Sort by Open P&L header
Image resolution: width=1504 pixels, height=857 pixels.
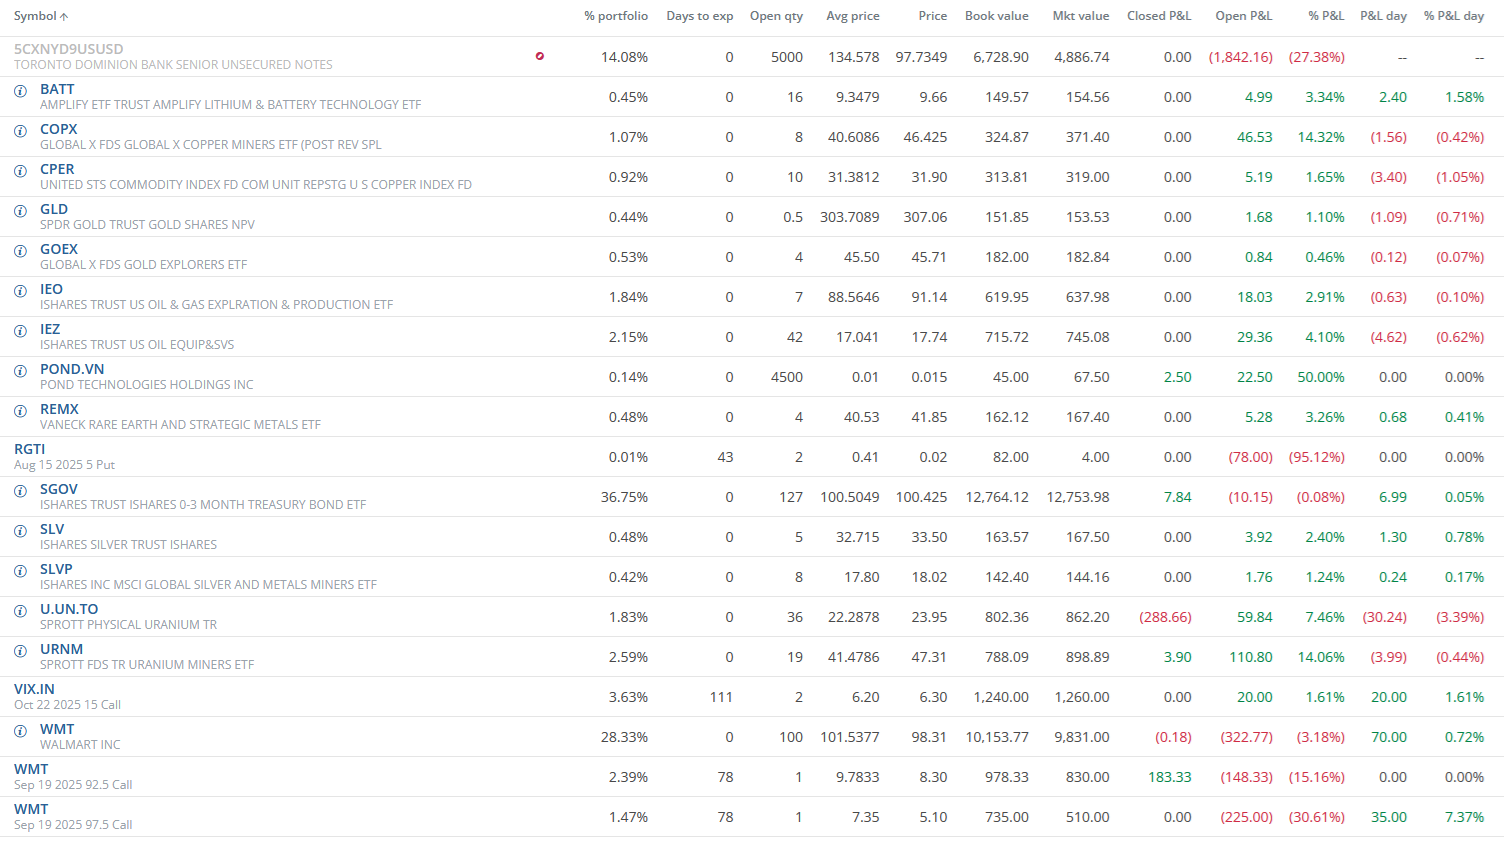[1244, 16]
